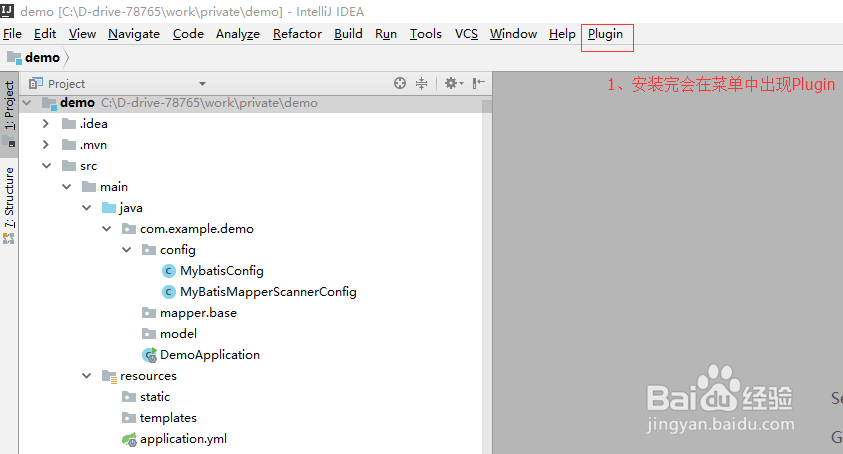Image resolution: width=843 pixels, height=454 pixels.
Task: Open the Project view dropdown
Action: (x=202, y=84)
